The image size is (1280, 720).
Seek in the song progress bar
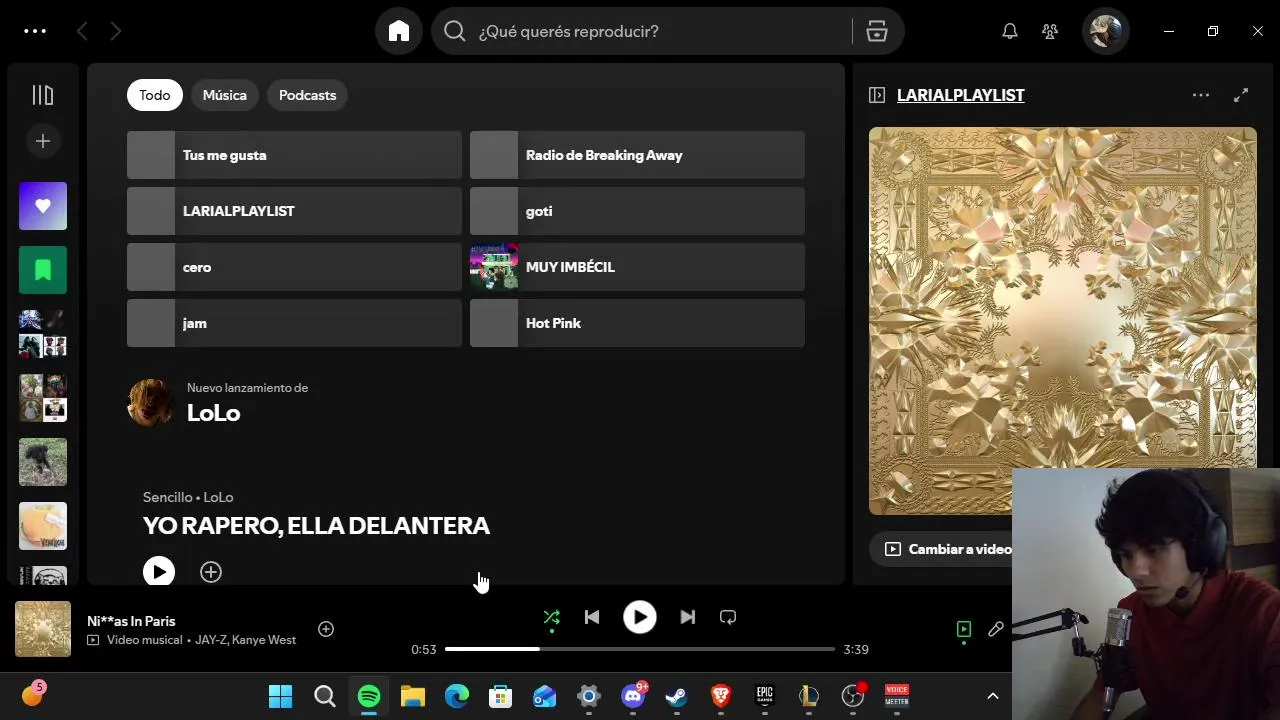(x=640, y=649)
